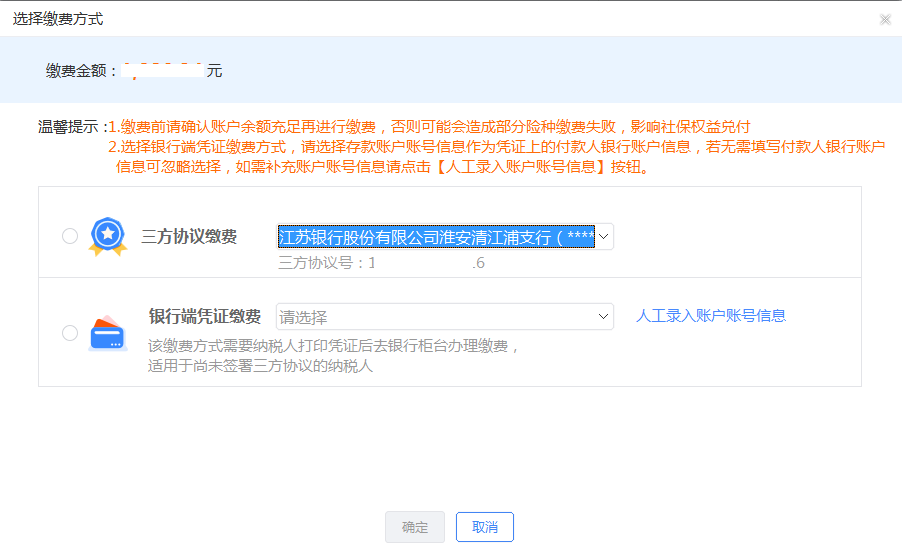
Task: Select the 银行端凭证缴费 radio button
Action: click(70, 332)
